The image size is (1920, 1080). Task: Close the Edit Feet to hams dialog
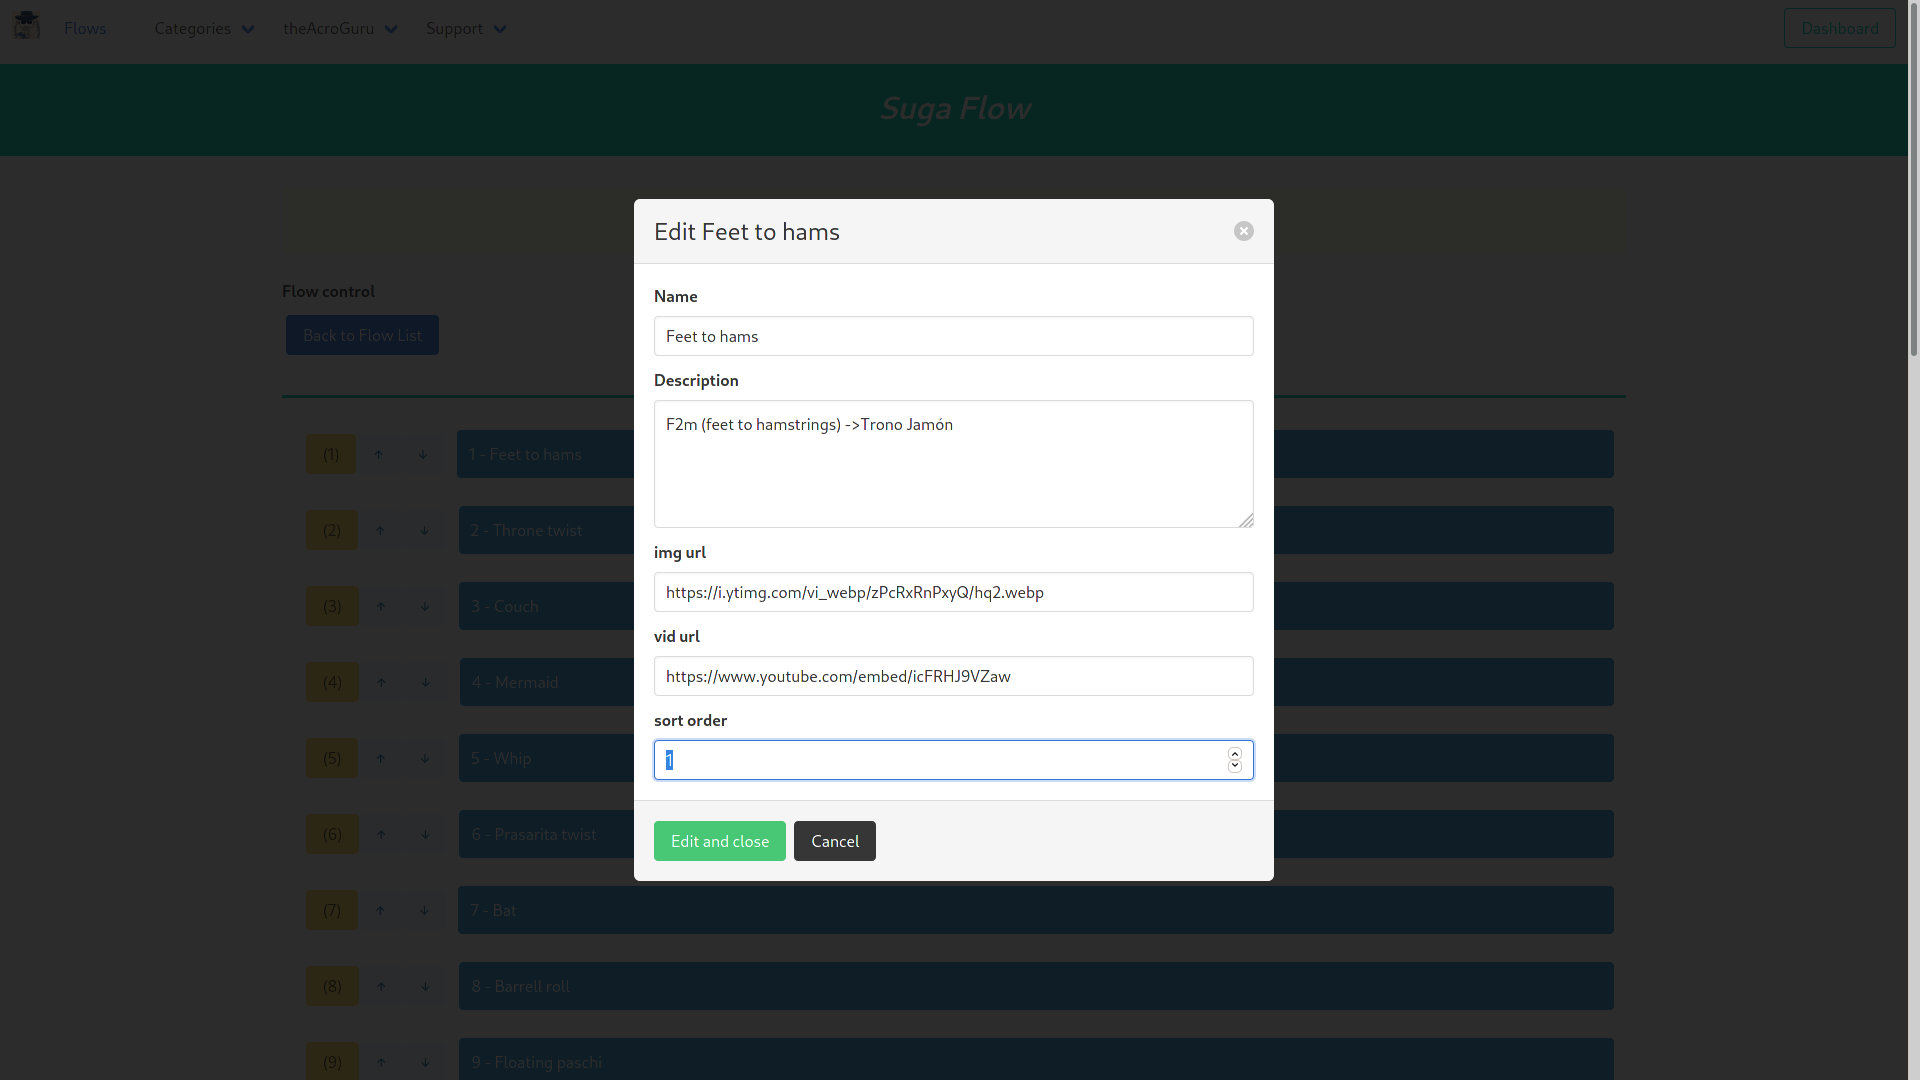coord(1243,231)
